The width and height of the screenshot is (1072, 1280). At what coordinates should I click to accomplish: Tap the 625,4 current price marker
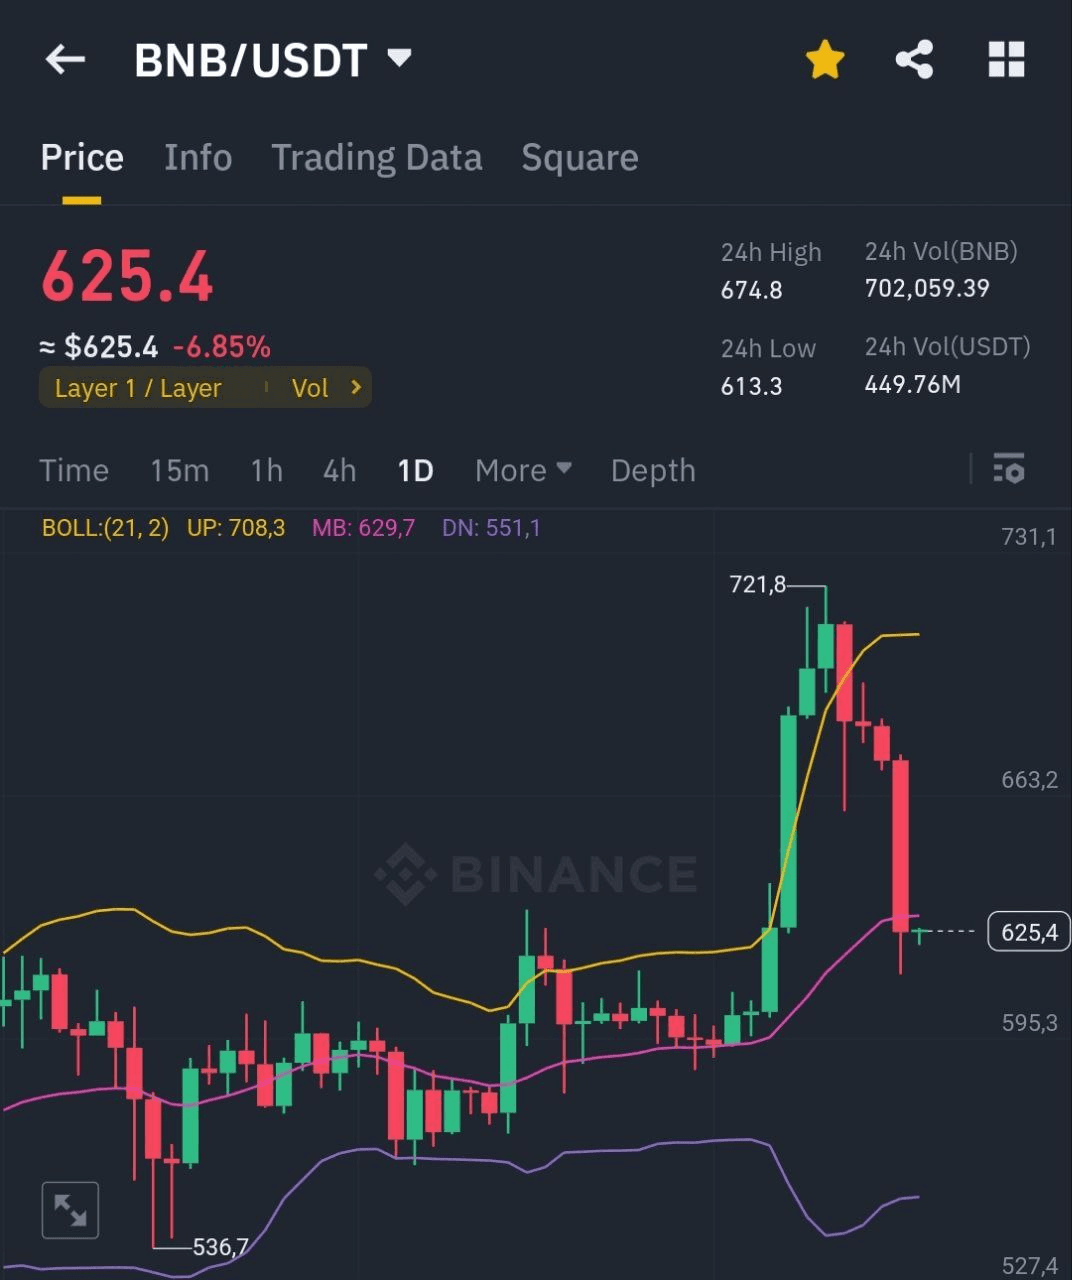(1028, 932)
